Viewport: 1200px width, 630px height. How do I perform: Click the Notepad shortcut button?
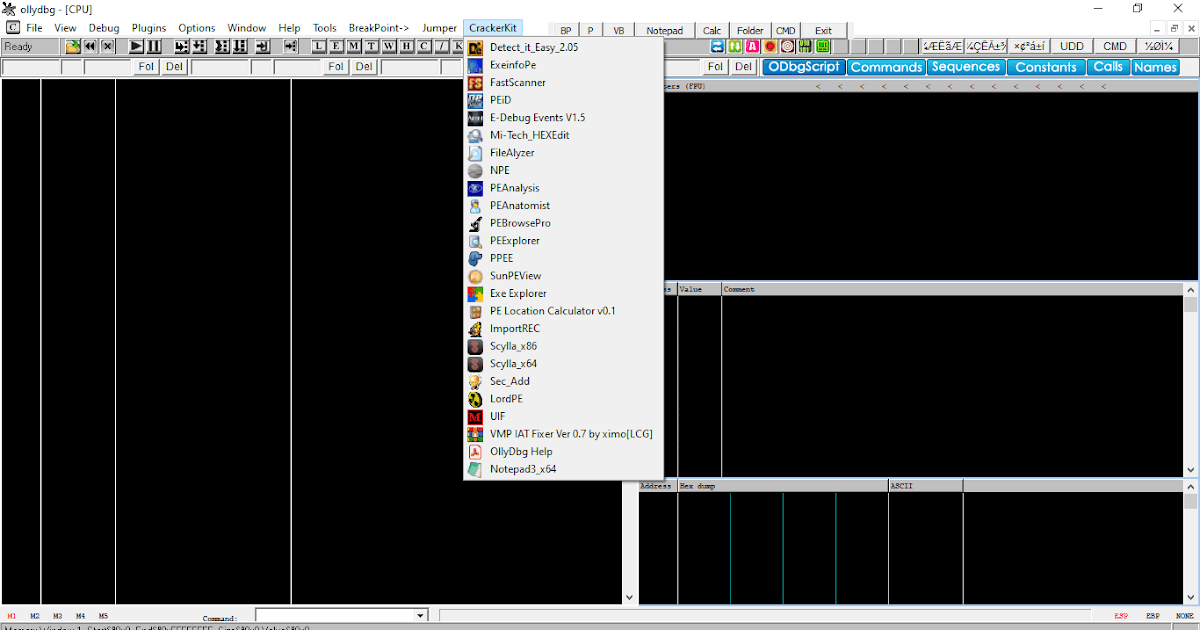663,30
